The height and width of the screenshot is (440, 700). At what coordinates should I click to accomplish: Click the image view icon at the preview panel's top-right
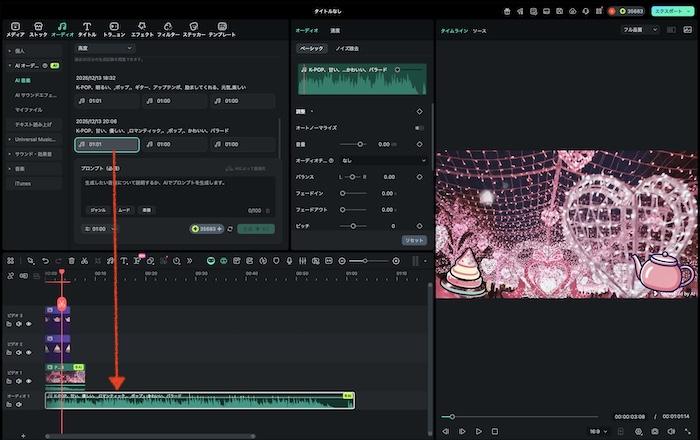(688, 30)
